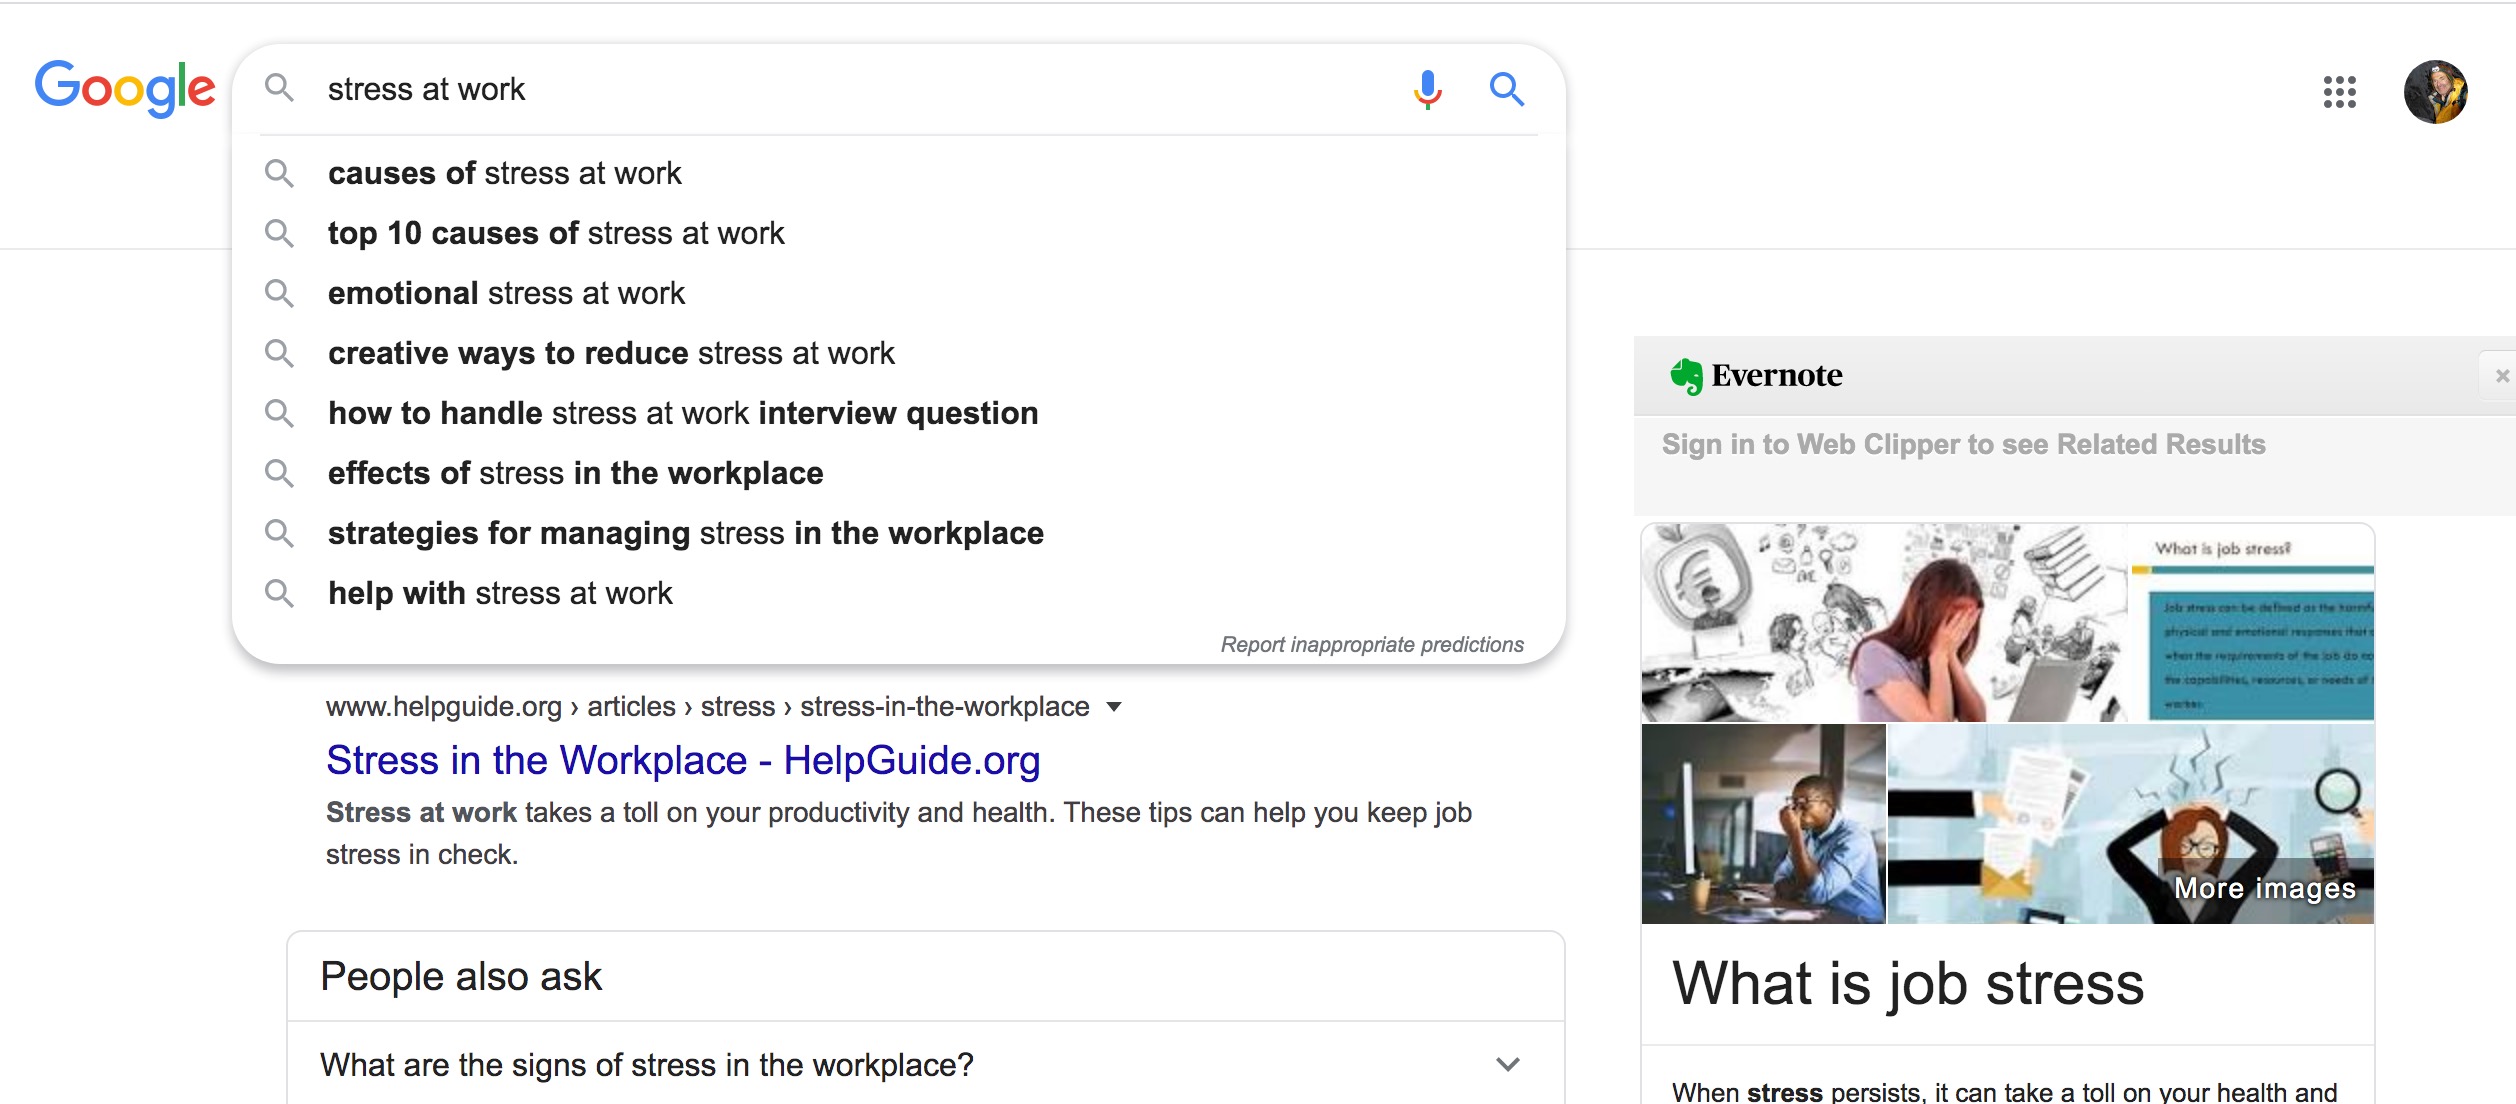Image resolution: width=2516 pixels, height=1104 pixels.
Task: Click 'Report inappropriate predictions' link
Action: (x=1371, y=645)
